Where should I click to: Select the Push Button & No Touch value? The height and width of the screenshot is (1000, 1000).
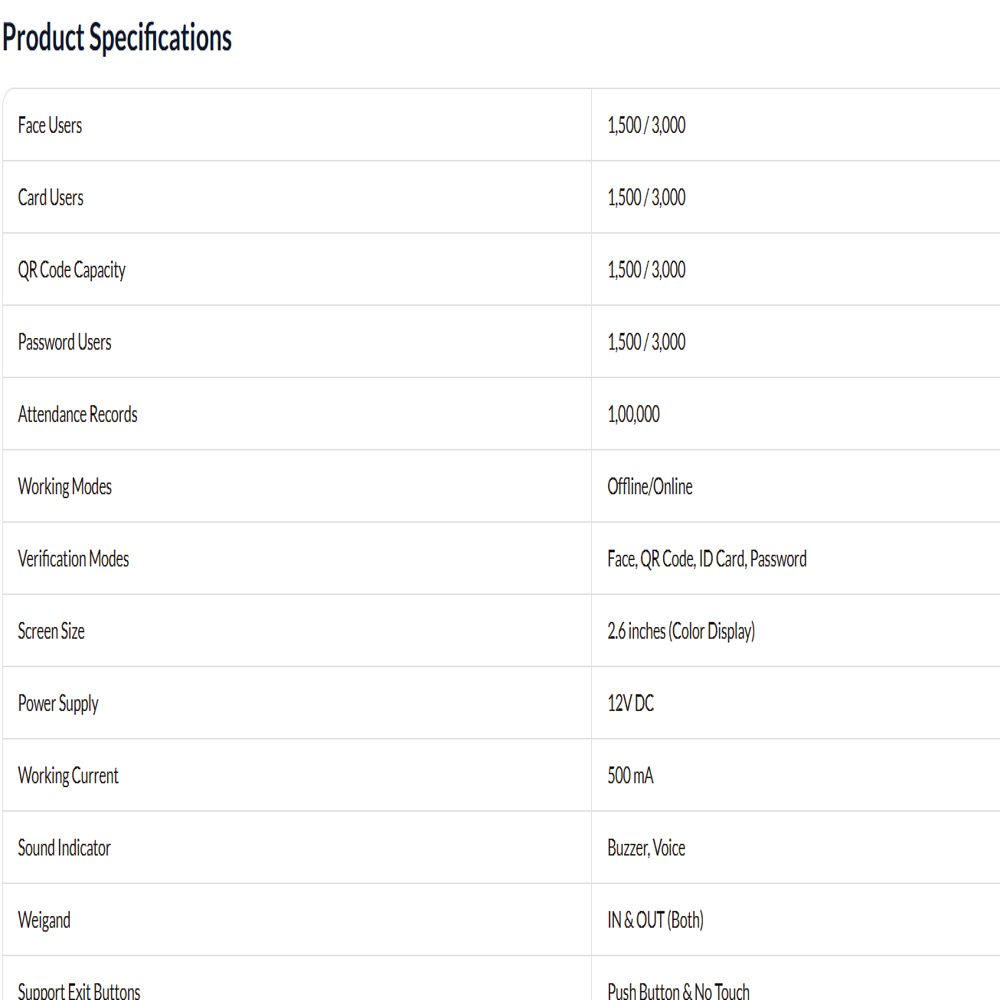tap(678, 991)
